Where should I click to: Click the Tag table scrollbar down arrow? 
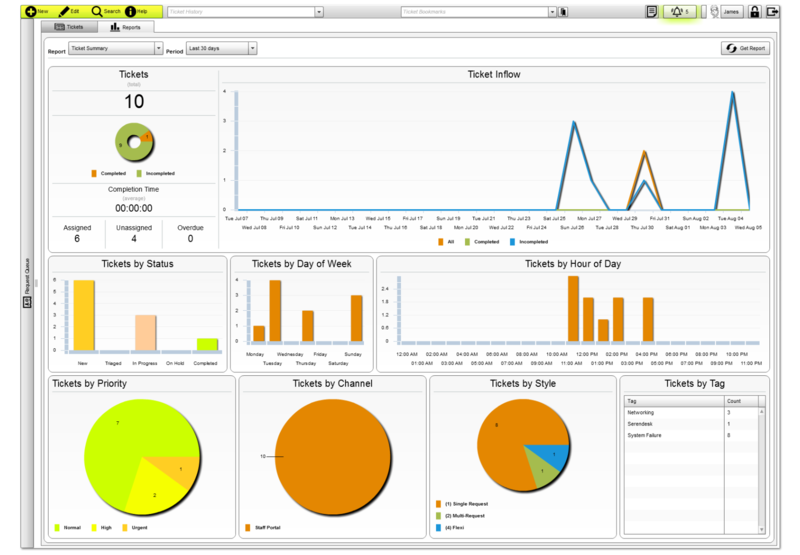[762, 529]
